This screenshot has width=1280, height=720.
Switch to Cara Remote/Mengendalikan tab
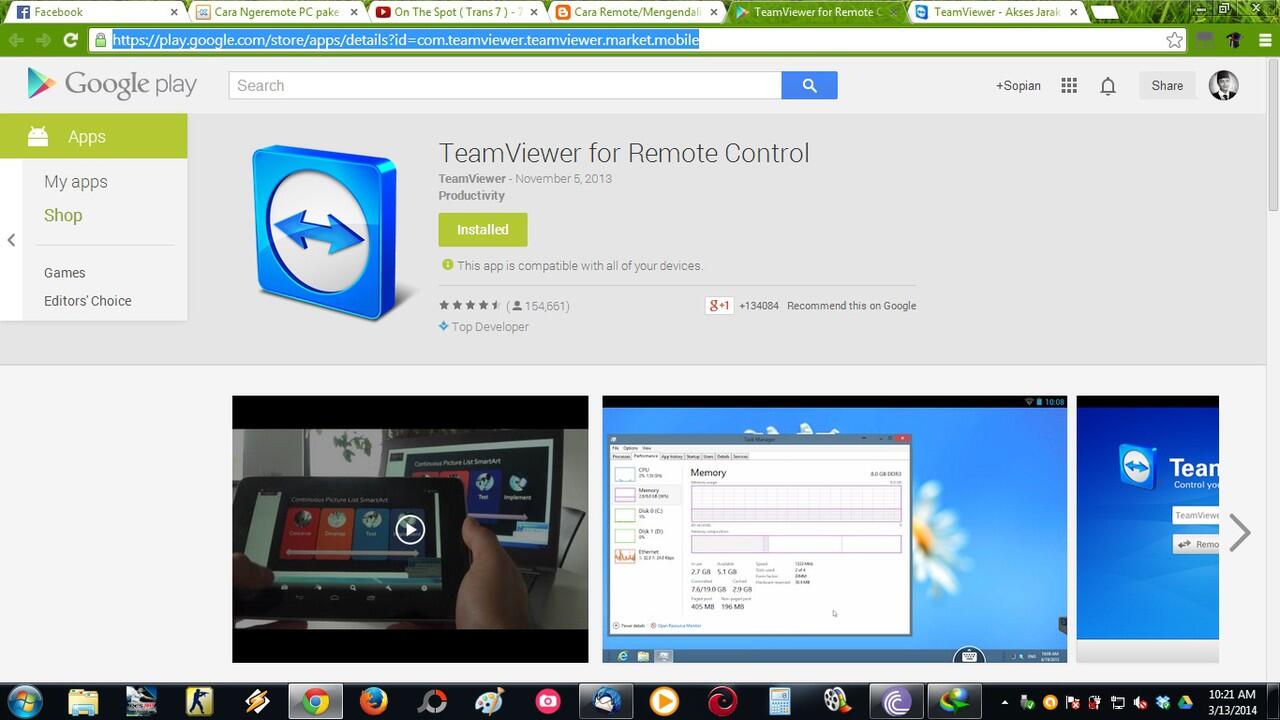pos(633,12)
